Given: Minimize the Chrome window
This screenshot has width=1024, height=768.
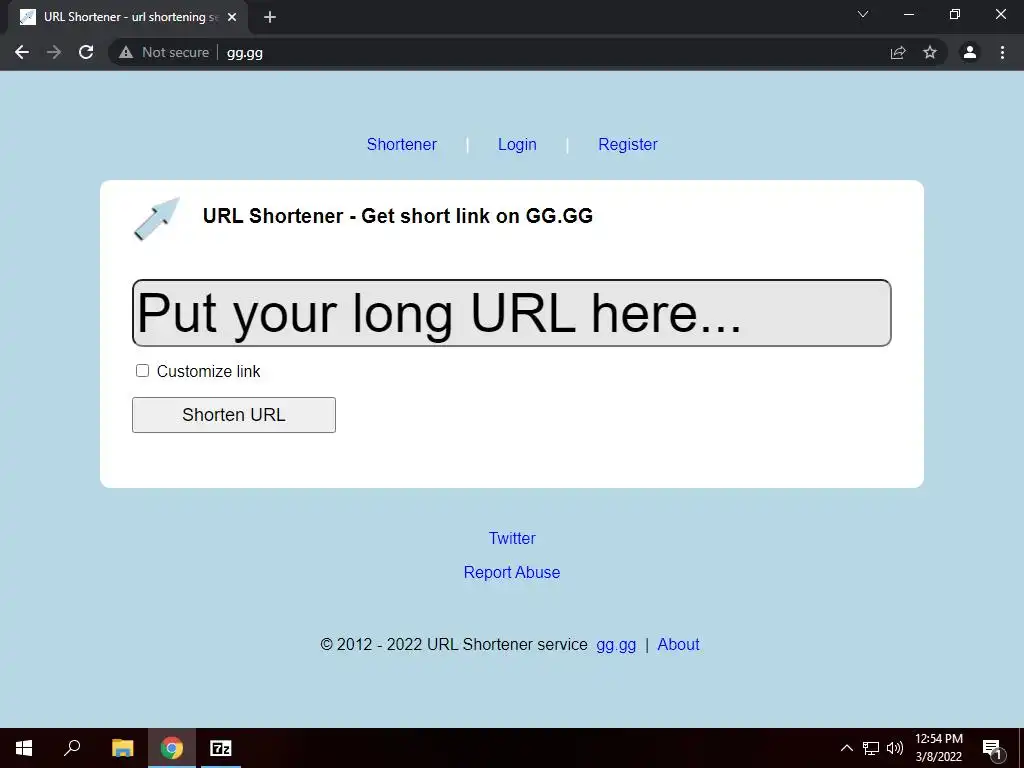Looking at the screenshot, I should click(908, 14).
